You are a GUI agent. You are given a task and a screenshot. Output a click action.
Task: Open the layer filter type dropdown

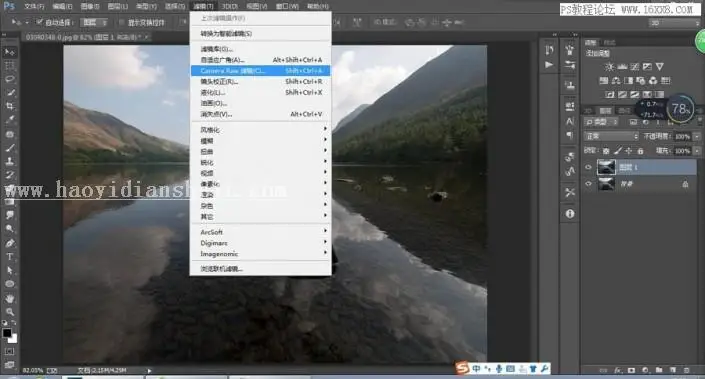point(601,122)
